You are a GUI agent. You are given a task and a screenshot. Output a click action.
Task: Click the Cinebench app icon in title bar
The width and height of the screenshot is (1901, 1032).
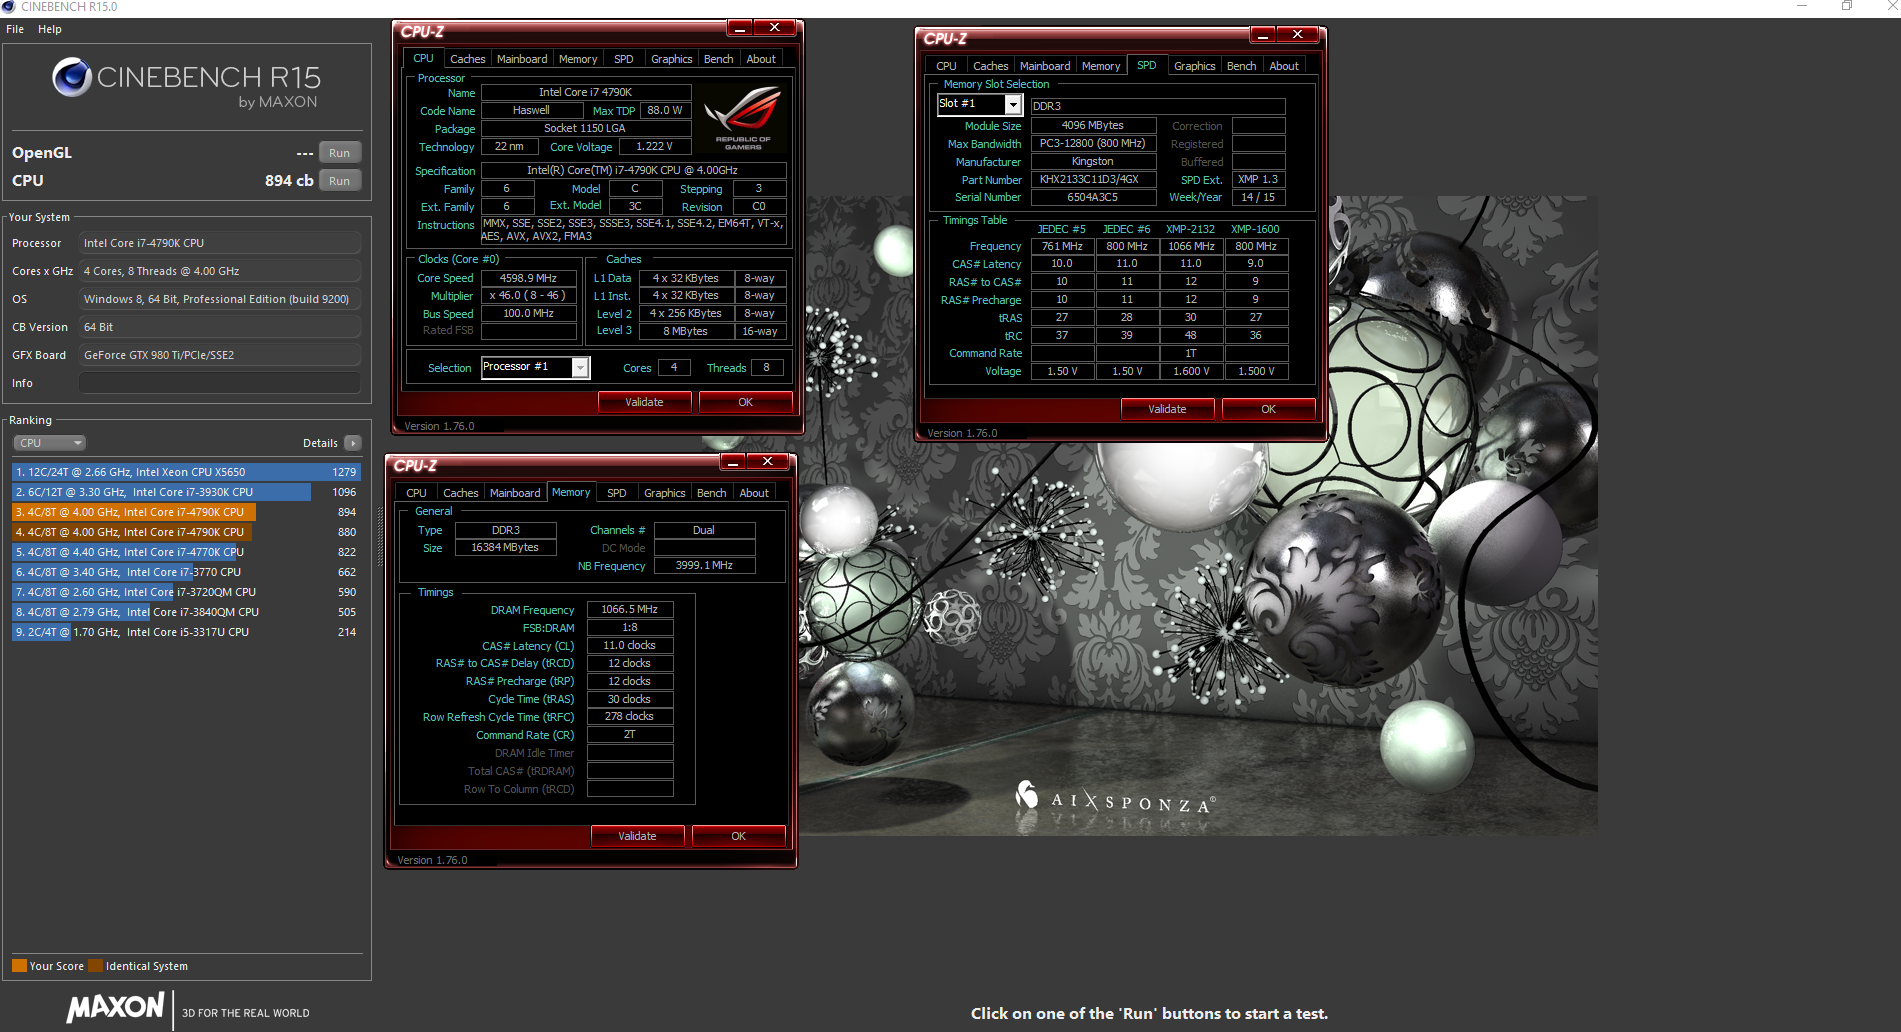9,7
